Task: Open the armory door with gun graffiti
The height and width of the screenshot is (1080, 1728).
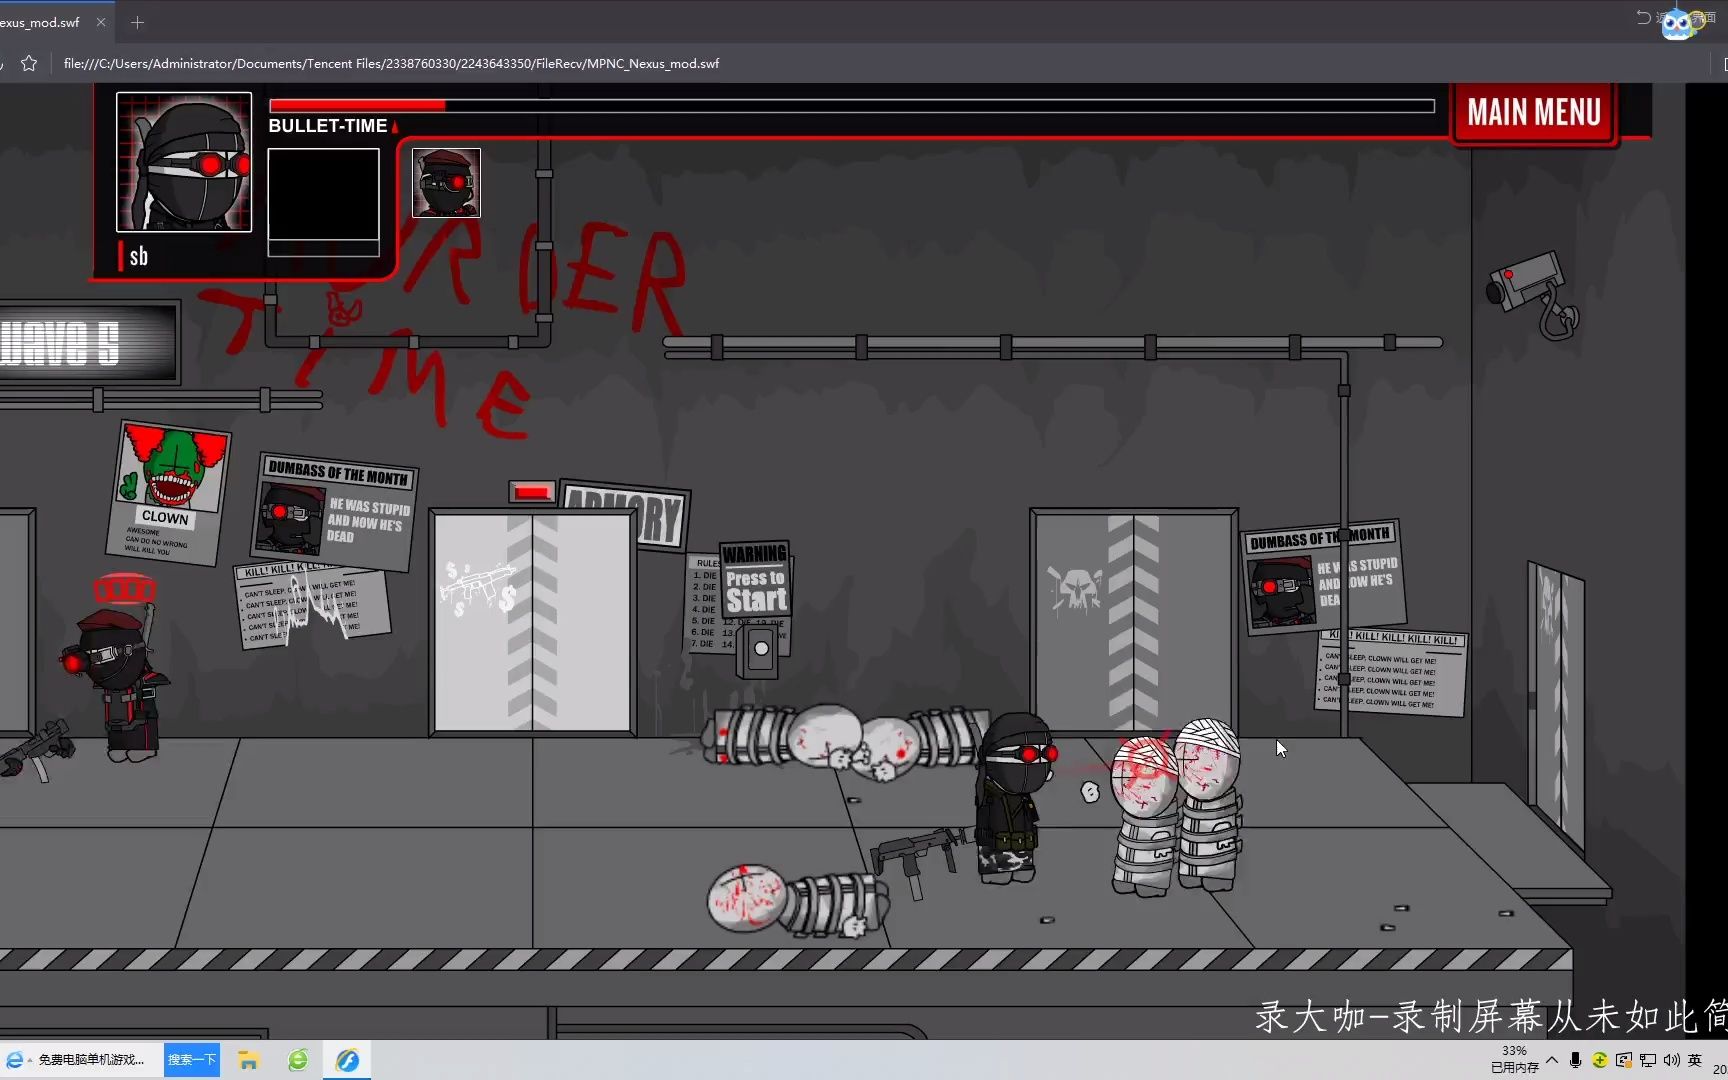Action: click(x=533, y=622)
